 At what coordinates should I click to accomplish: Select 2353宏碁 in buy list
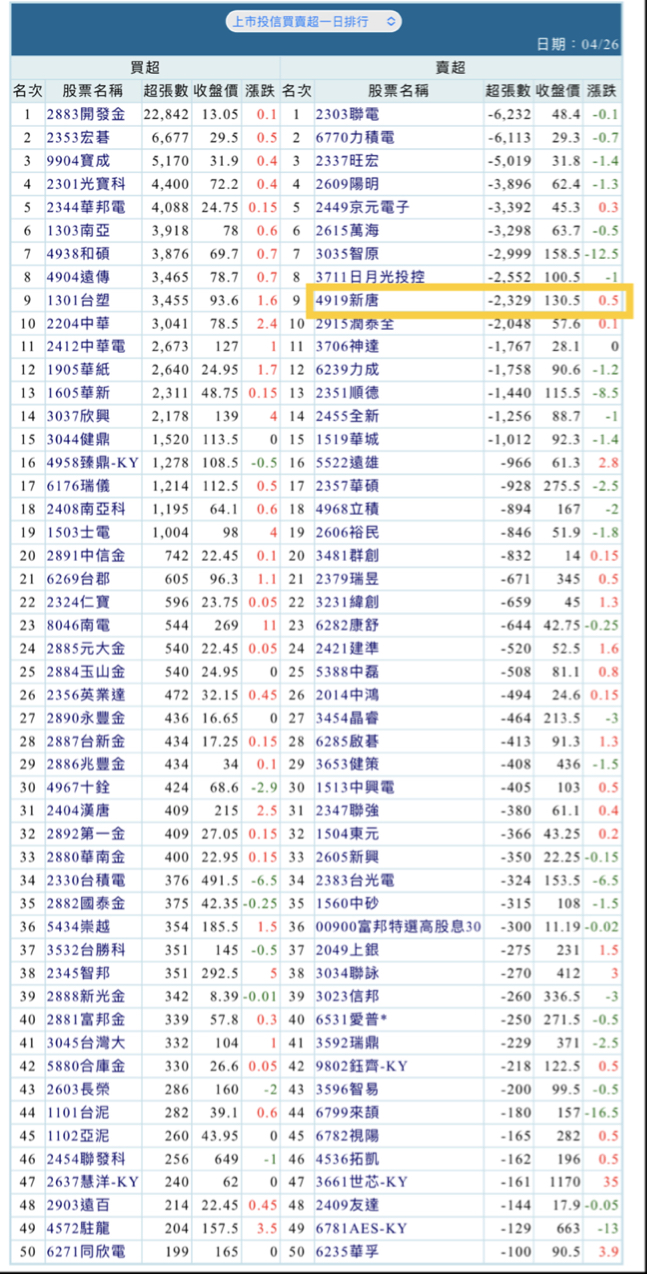pyautogui.click(x=76, y=137)
